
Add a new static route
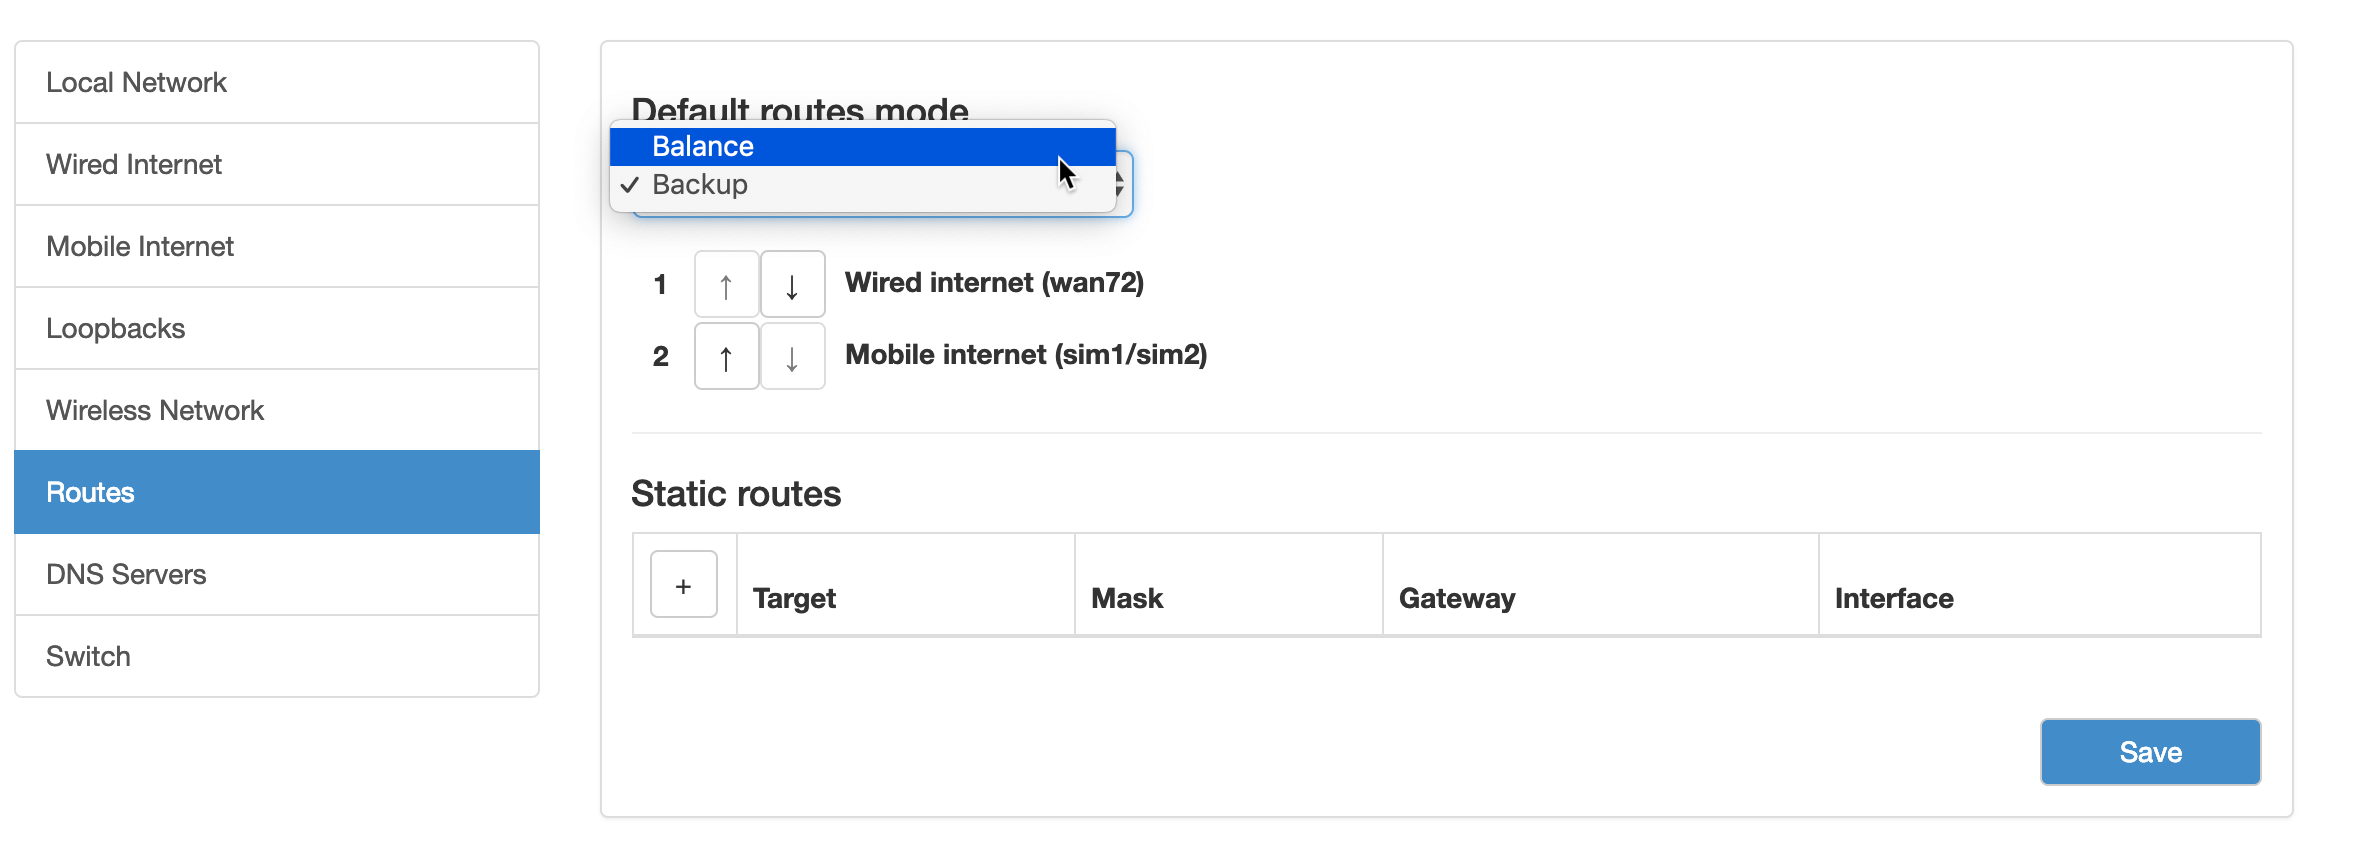click(684, 585)
